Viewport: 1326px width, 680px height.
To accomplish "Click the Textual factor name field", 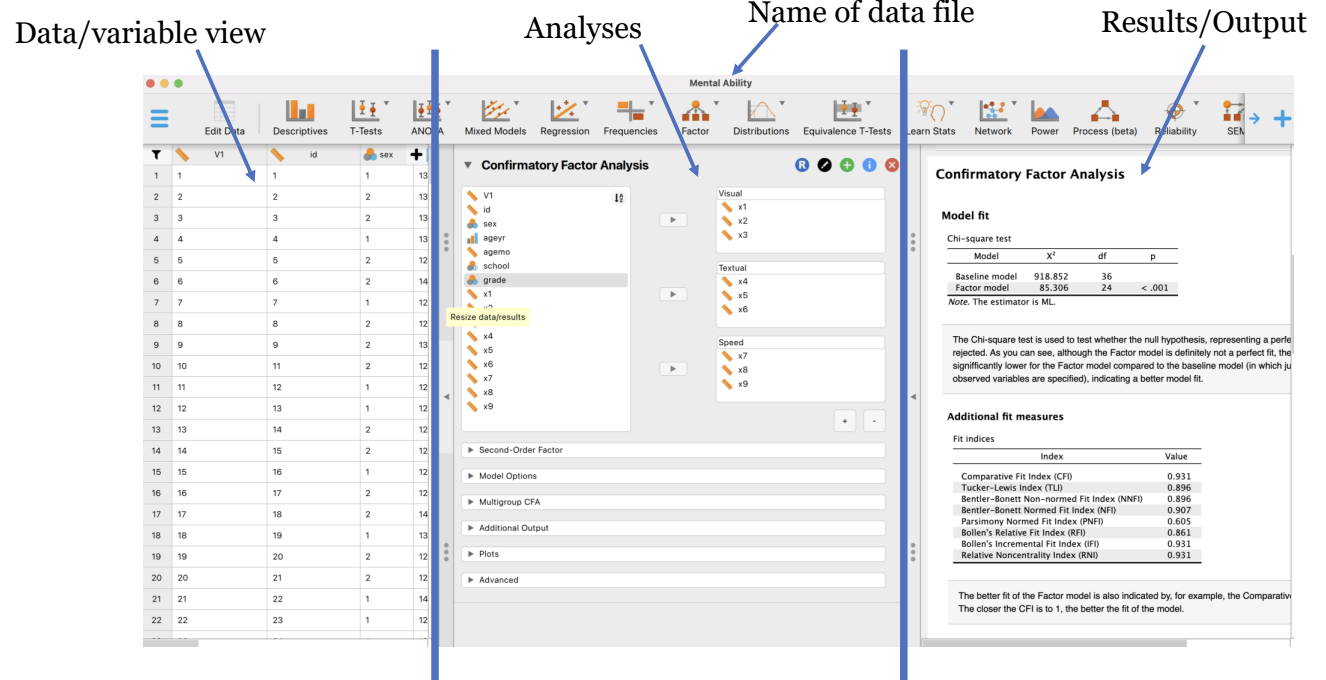I will [x=800, y=268].
